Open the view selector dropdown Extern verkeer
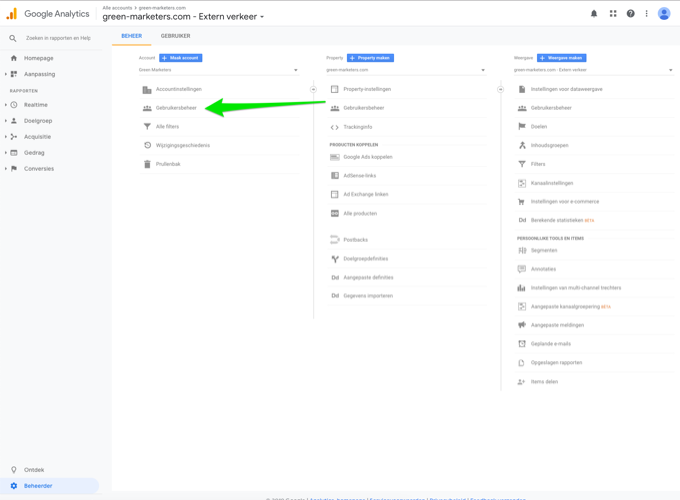Screen dimensions: 680x500 point(592,70)
